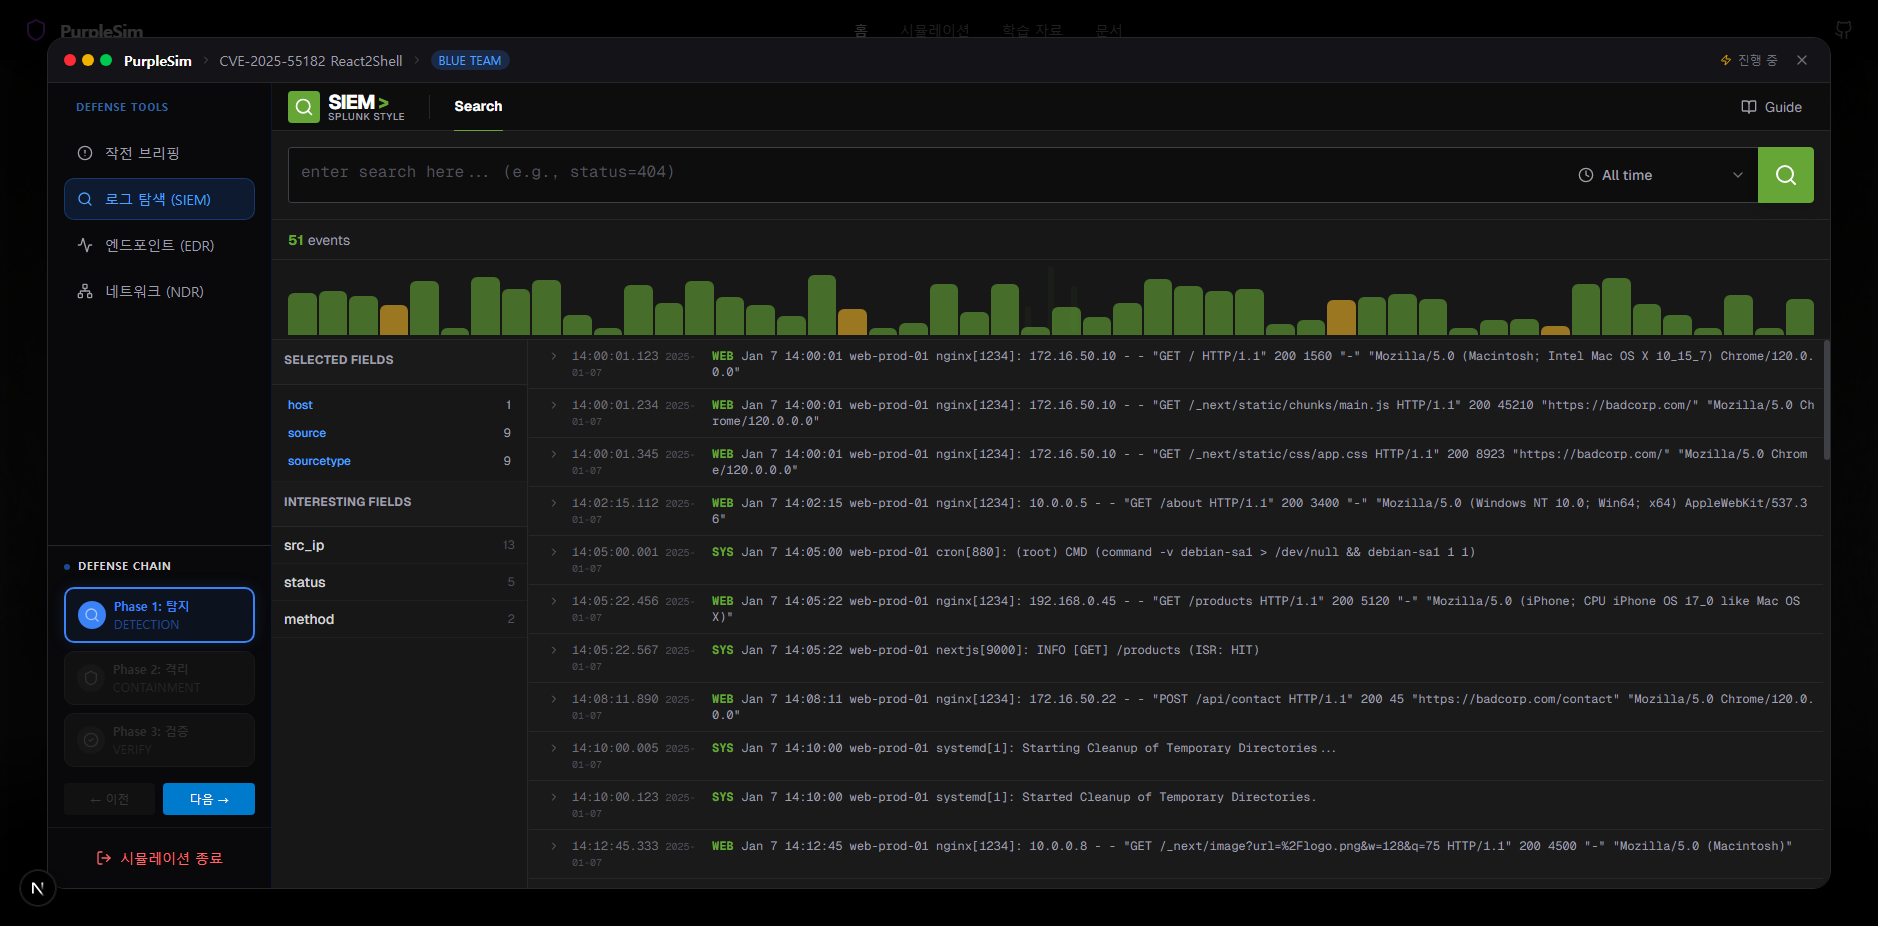Select Phase 1: 탐지 detection step
Screen dimensions: 1878x926
(159, 615)
